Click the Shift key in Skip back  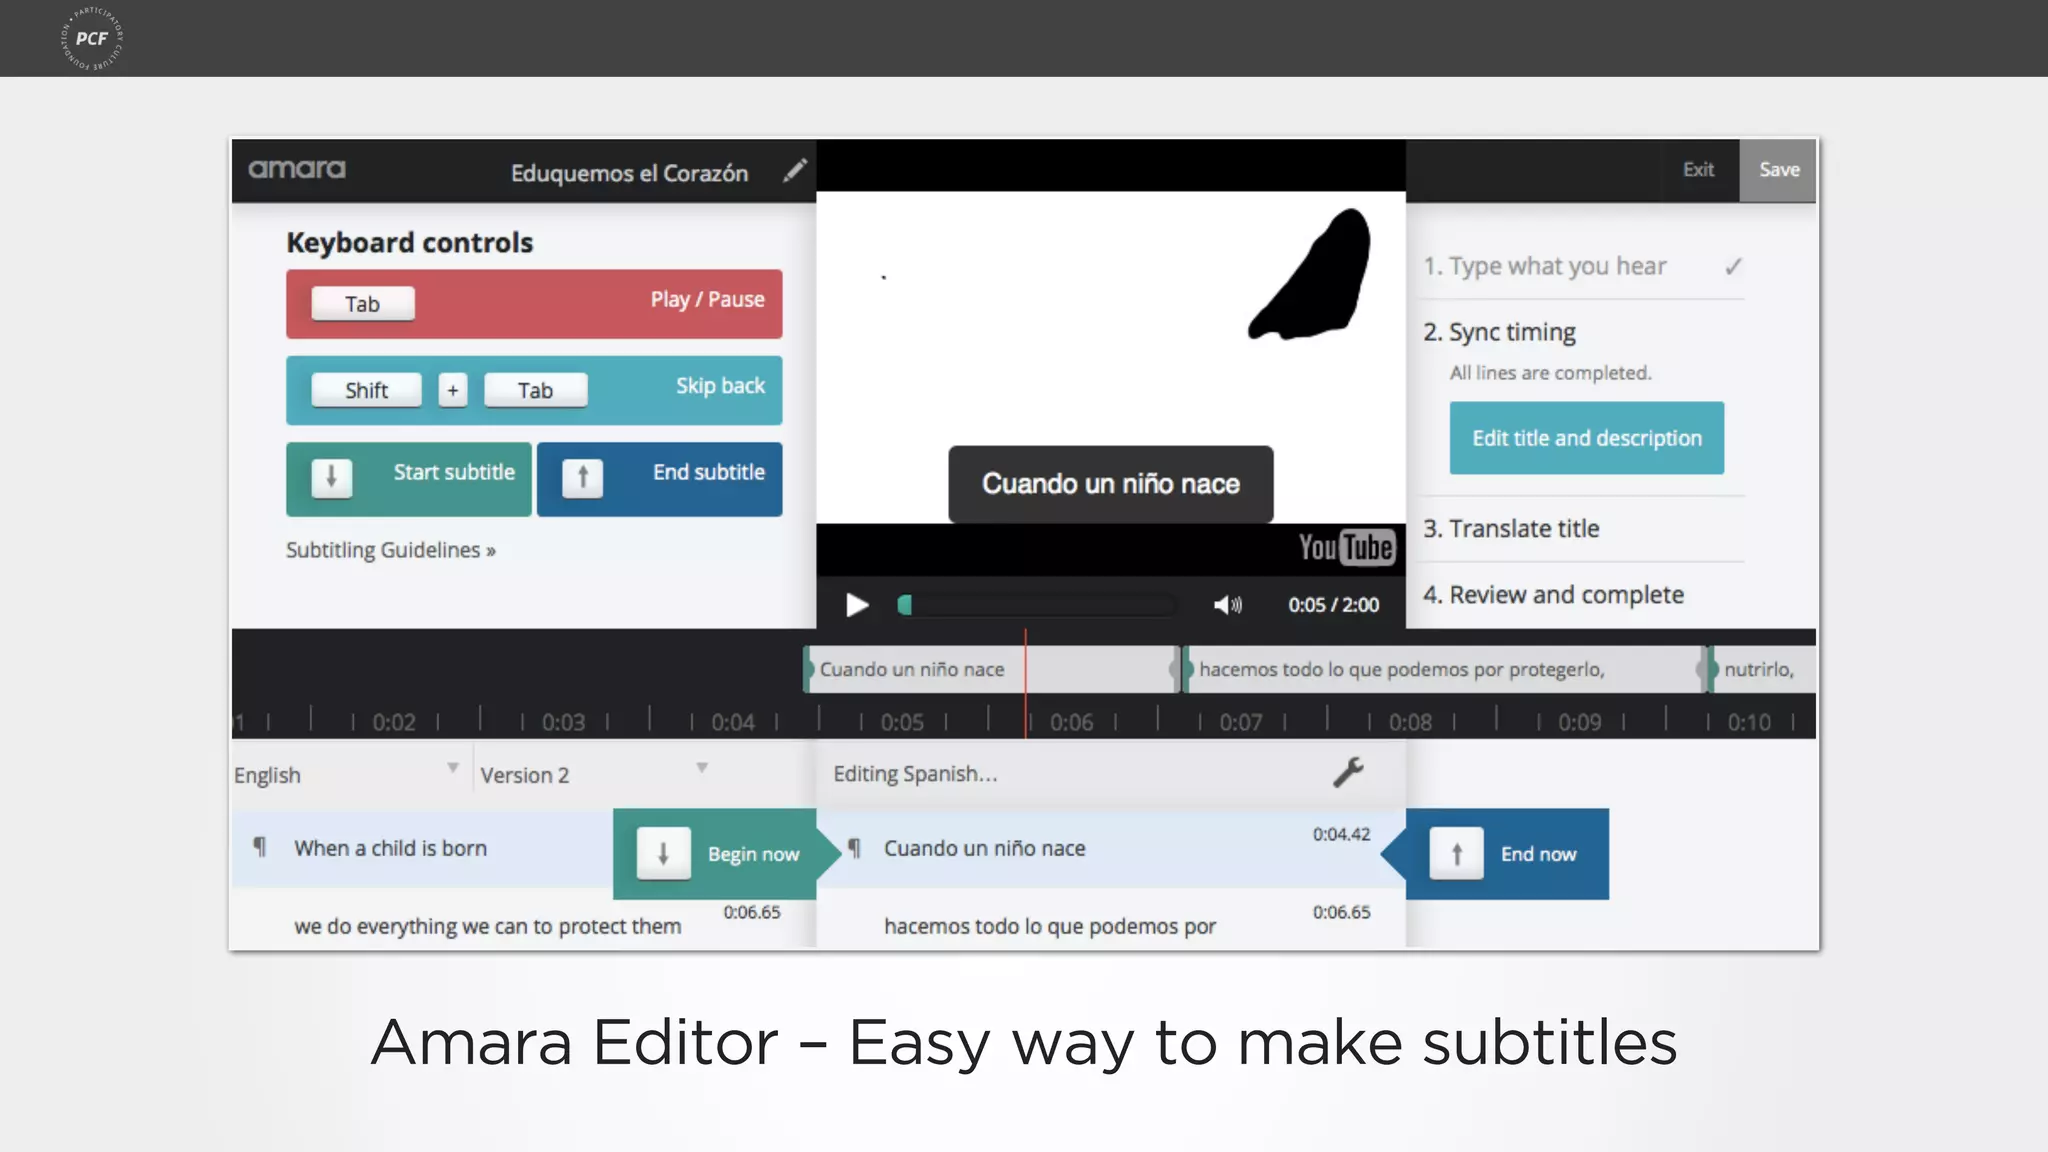tap(366, 390)
